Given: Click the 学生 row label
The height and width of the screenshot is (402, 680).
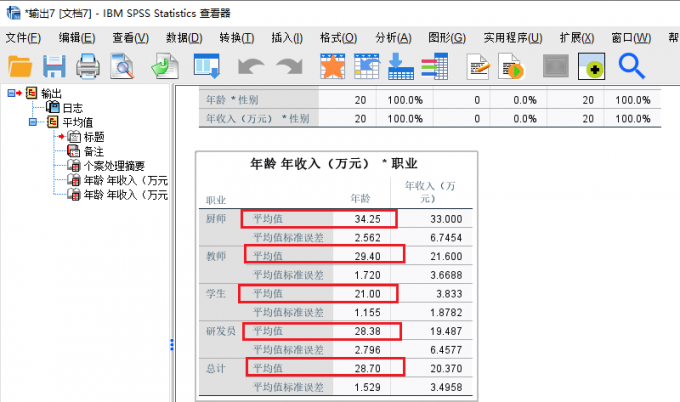Looking at the screenshot, I should (x=216, y=294).
